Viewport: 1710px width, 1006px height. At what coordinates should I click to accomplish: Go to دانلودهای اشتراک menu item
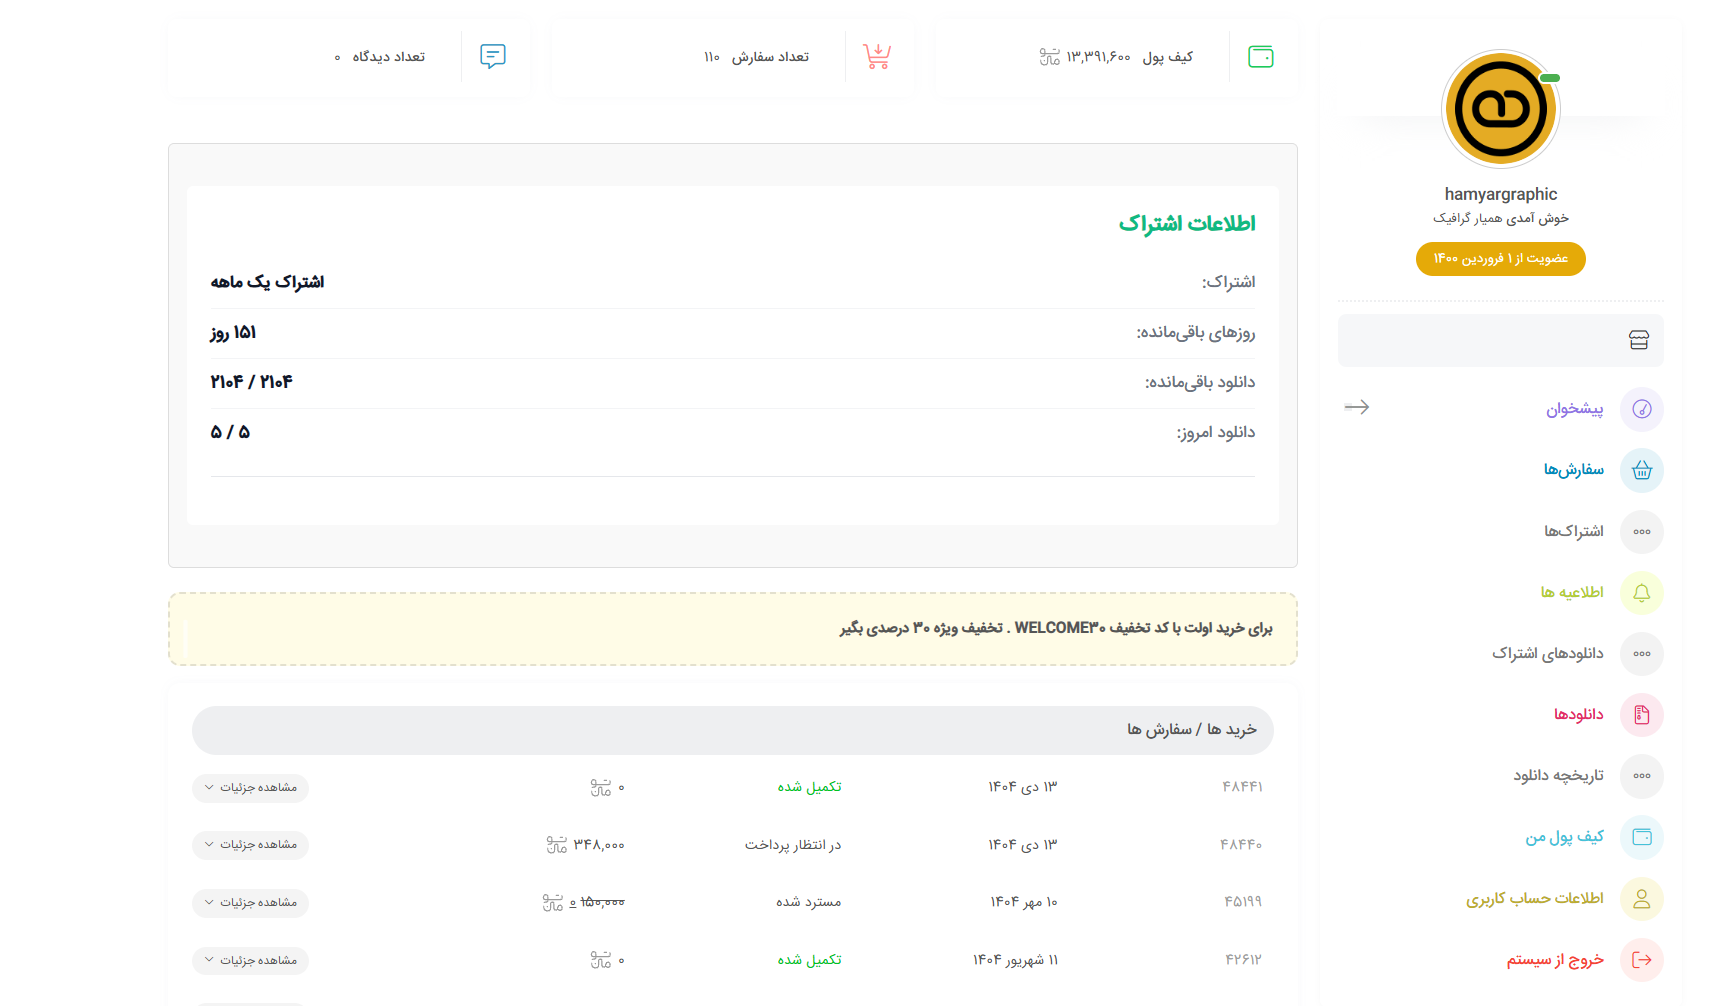click(x=1547, y=654)
